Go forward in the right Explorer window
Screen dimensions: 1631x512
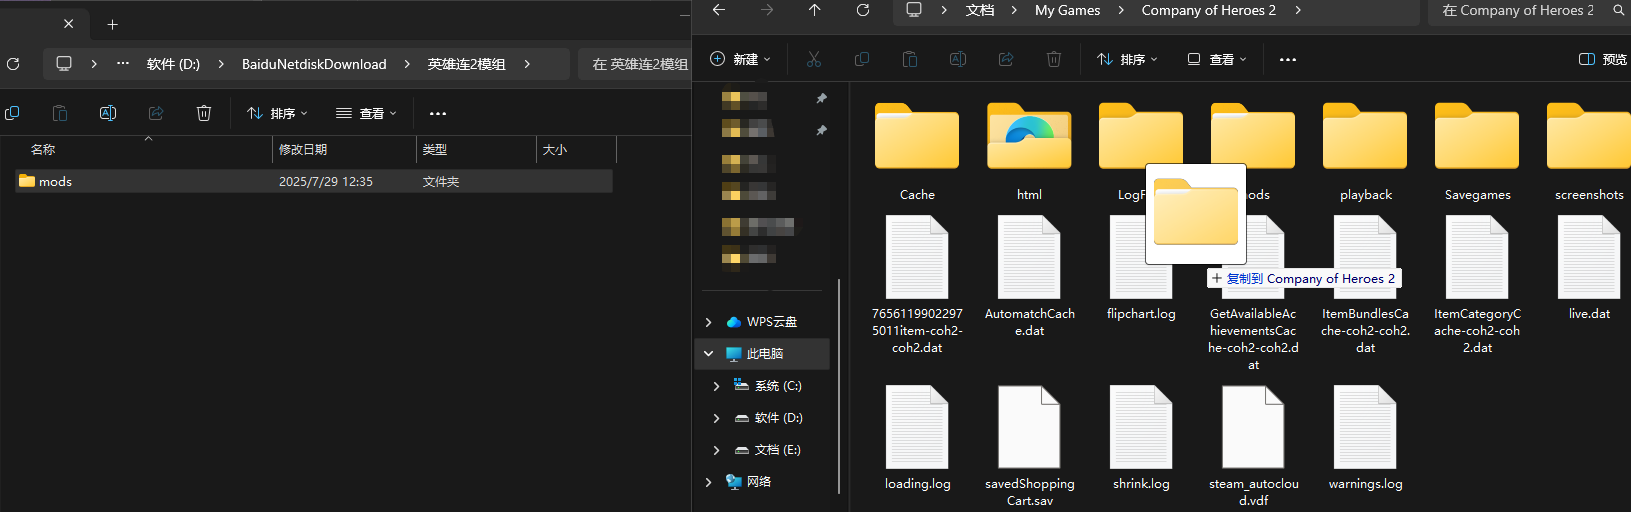(767, 10)
